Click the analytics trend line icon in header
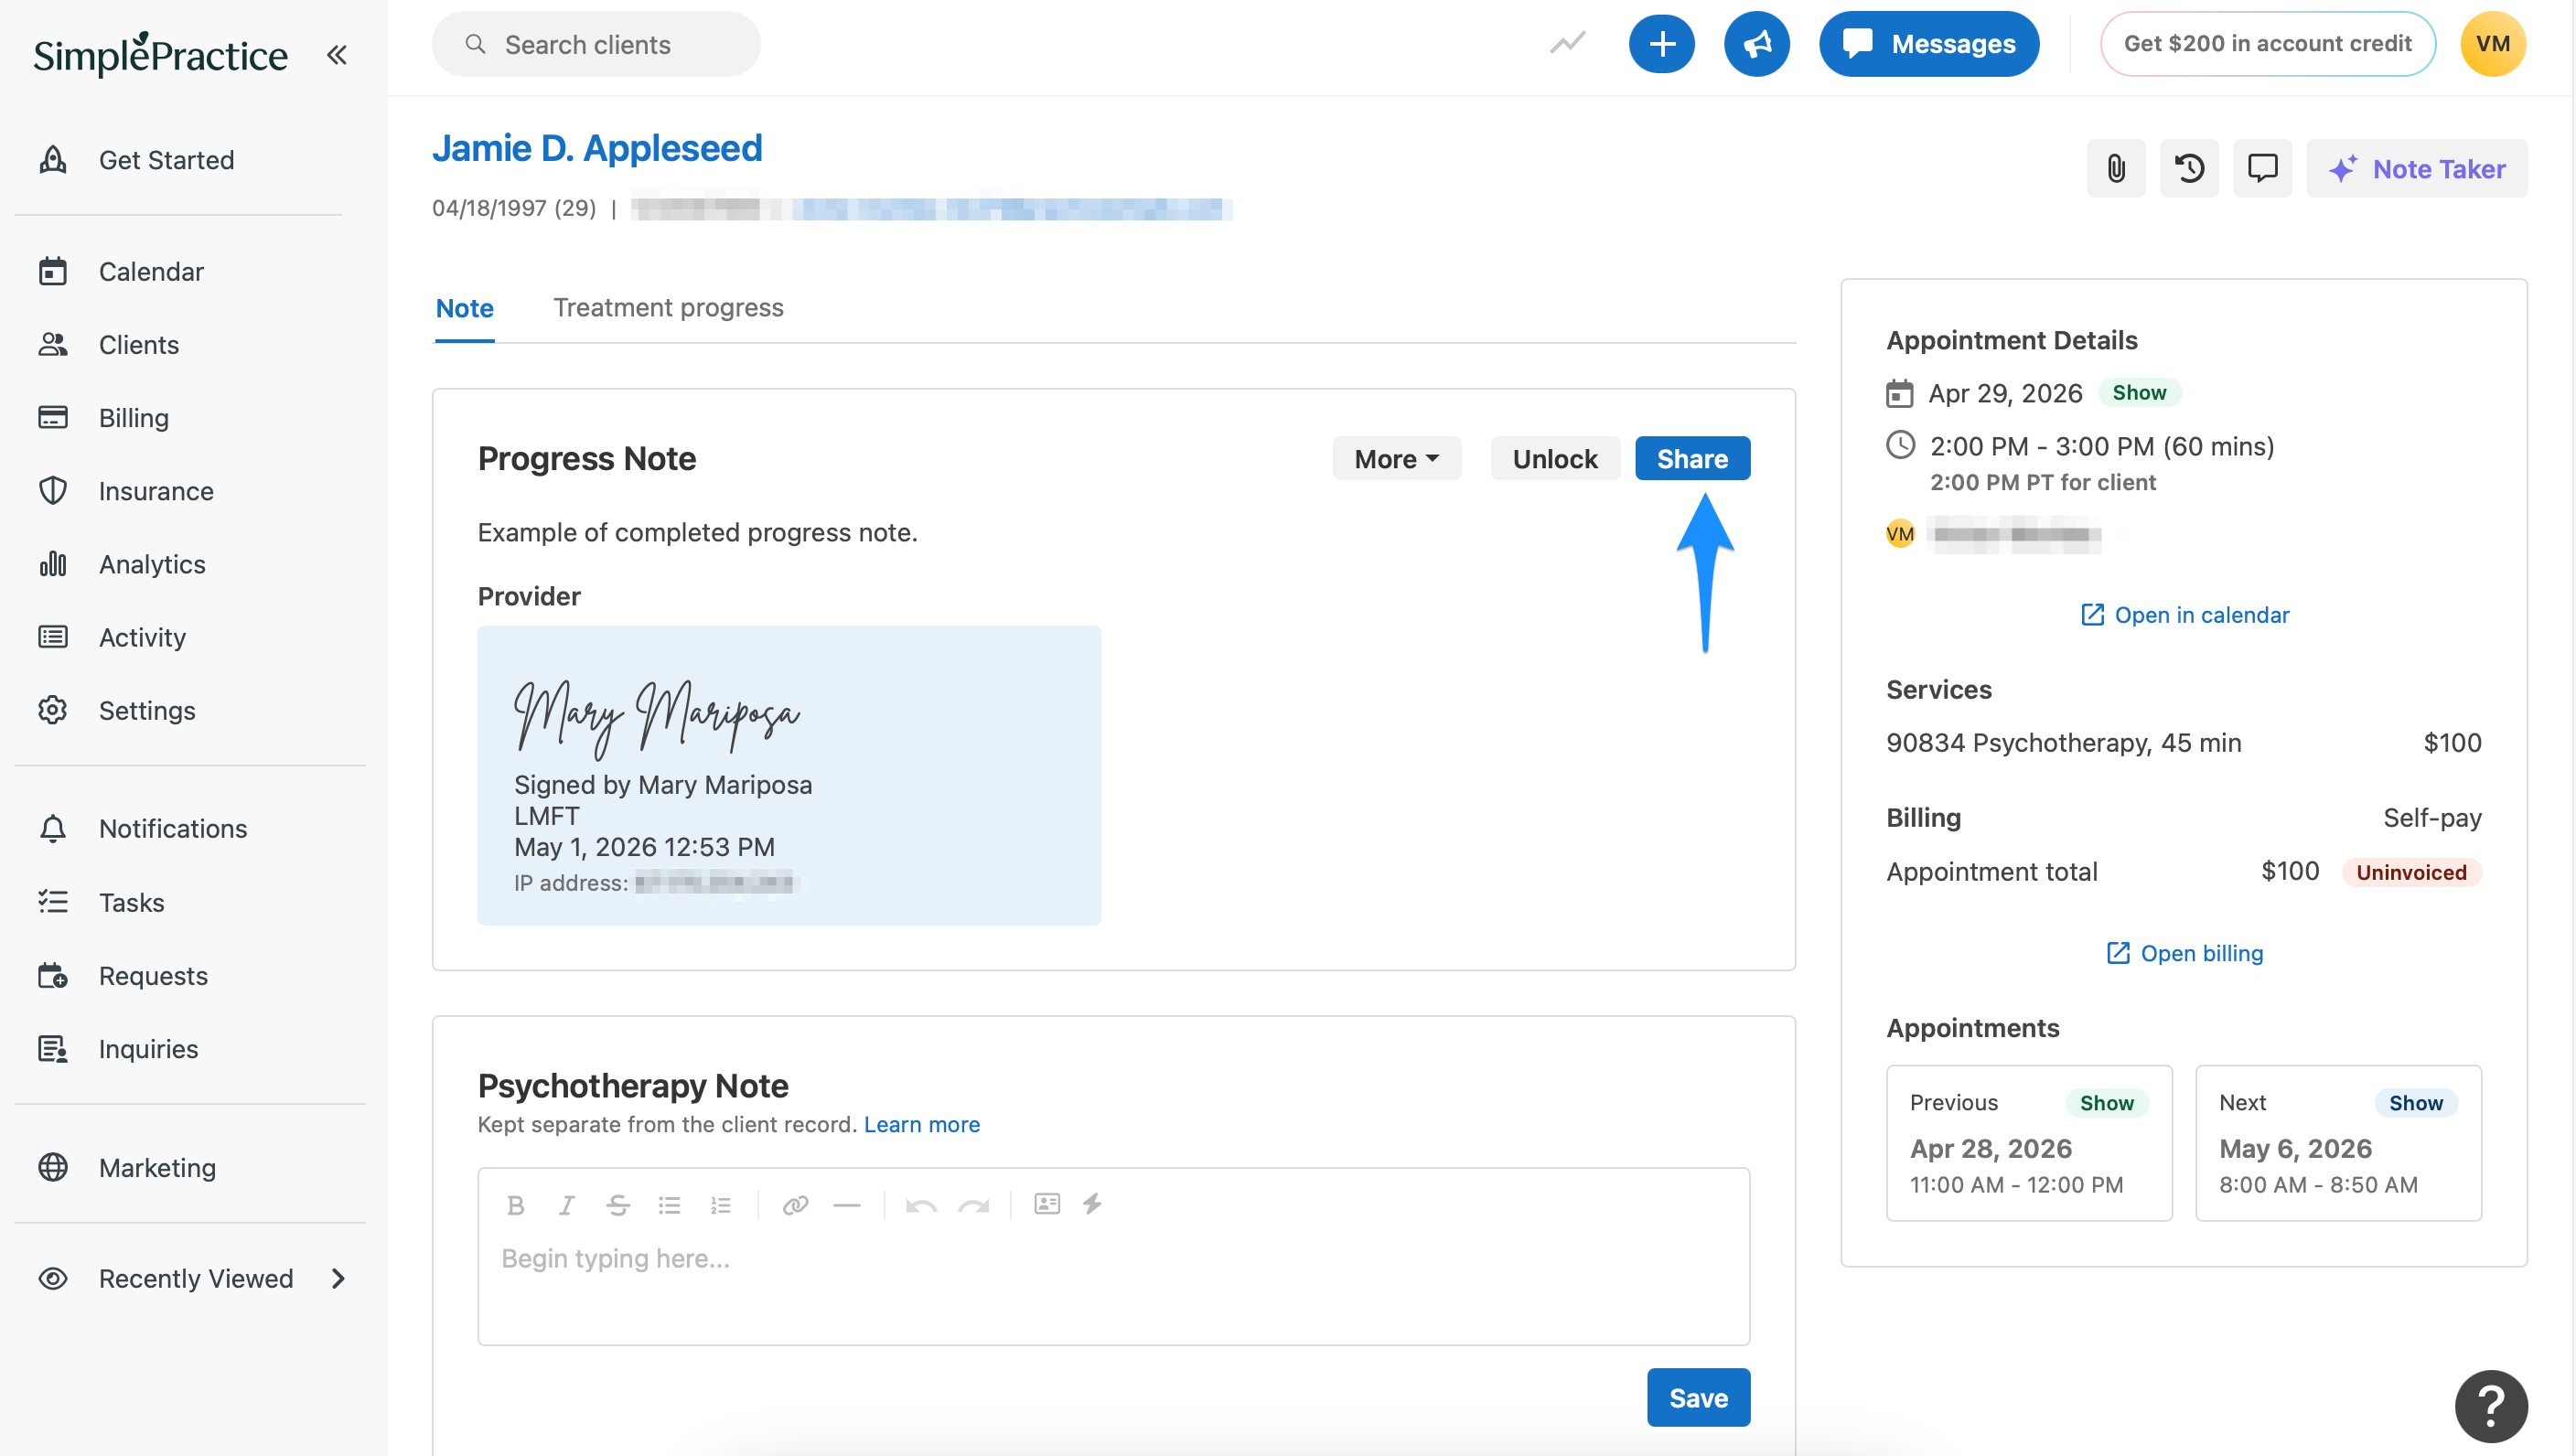 [x=1567, y=44]
